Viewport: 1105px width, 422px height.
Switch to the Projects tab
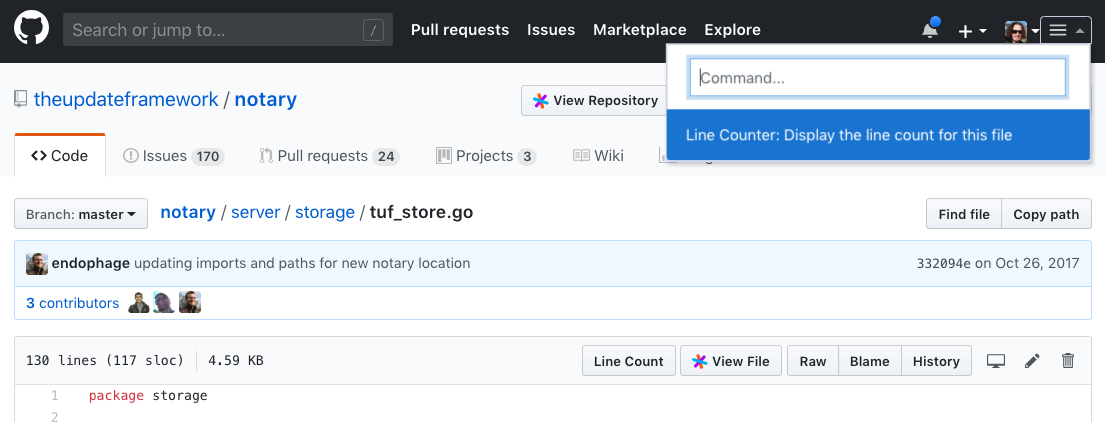(486, 156)
